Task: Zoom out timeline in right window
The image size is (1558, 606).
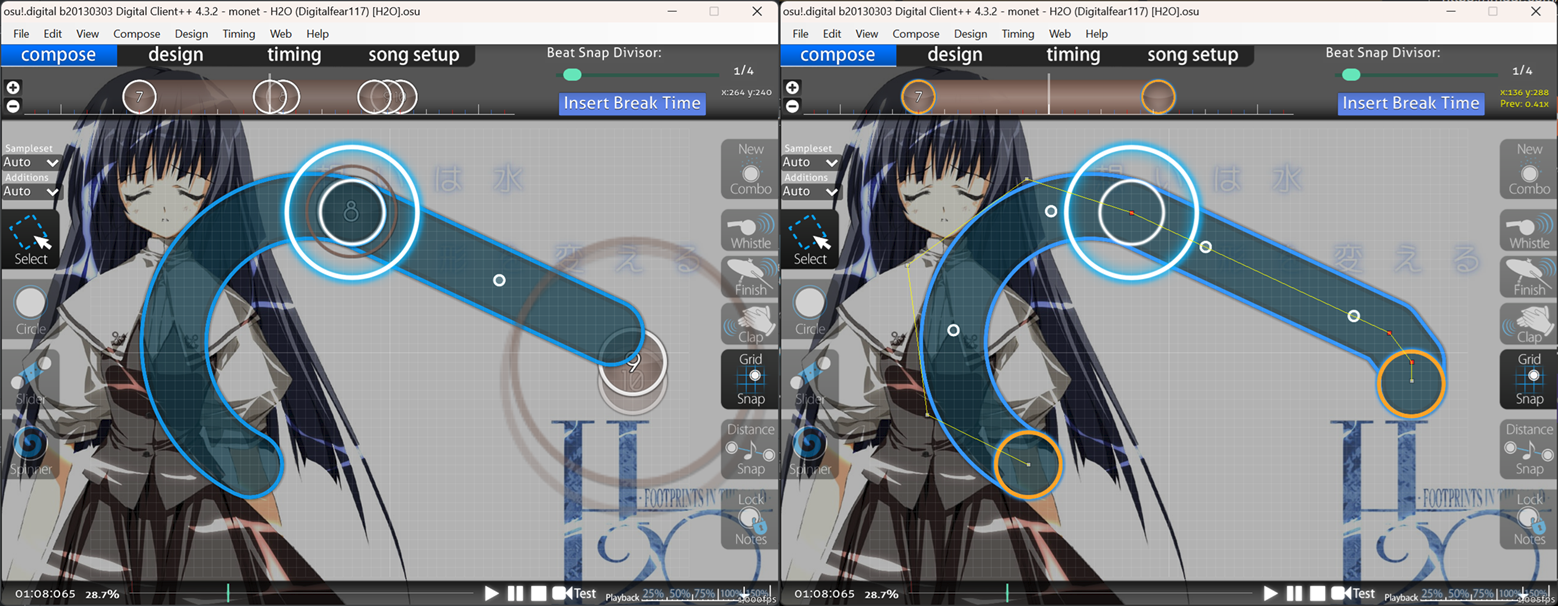Action: pyautogui.click(x=792, y=106)
